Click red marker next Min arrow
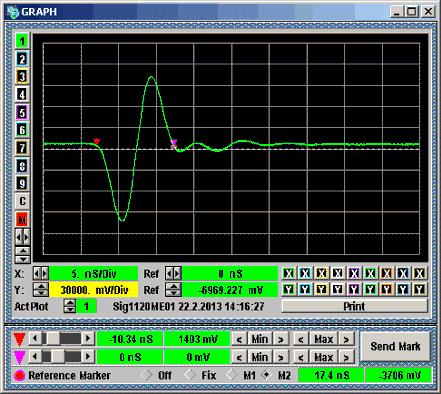This screenshot has width=441, height=394. tap(281, 339)
